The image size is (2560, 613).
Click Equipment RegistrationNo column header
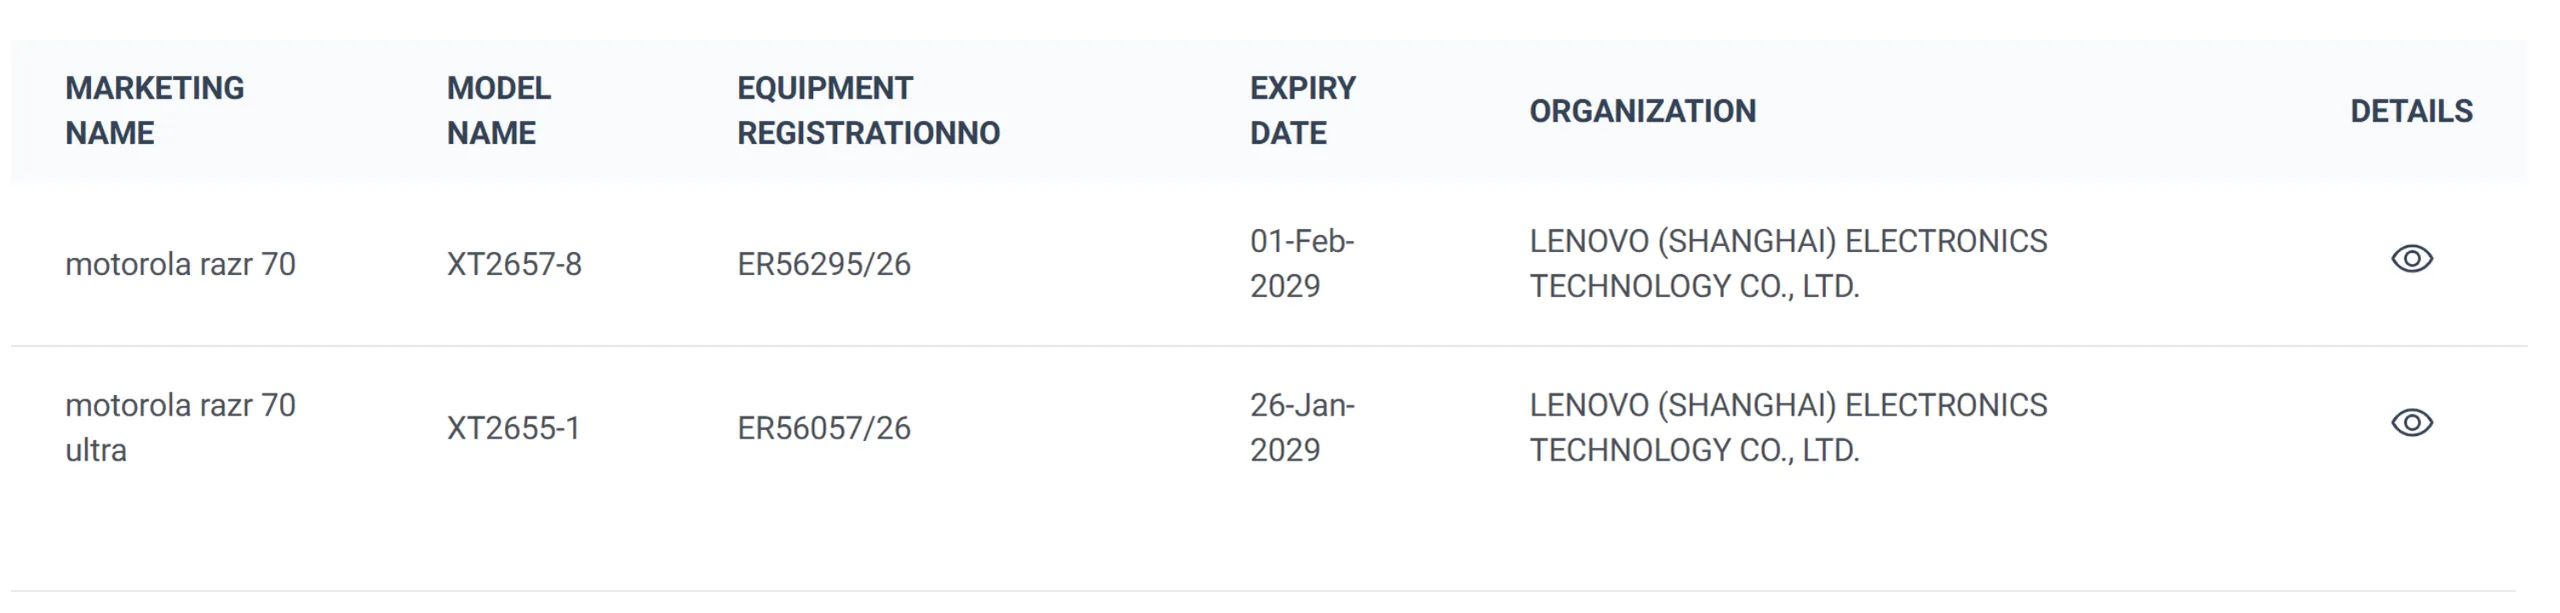coord(868,110)
